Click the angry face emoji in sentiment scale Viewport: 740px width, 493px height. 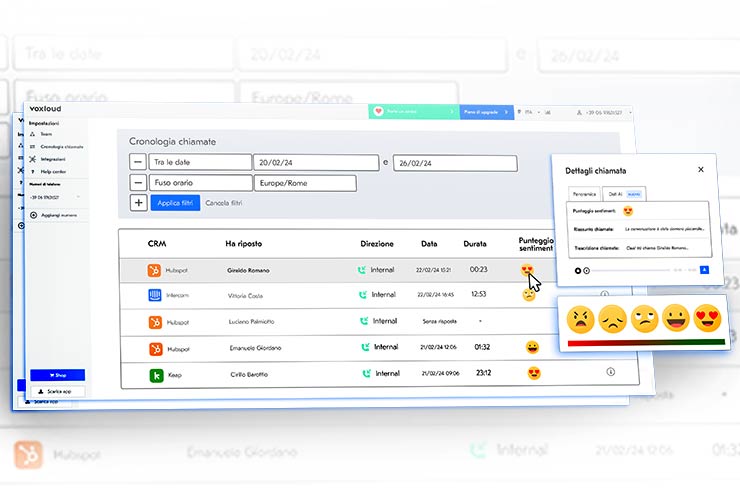click(x=580, y=319)
